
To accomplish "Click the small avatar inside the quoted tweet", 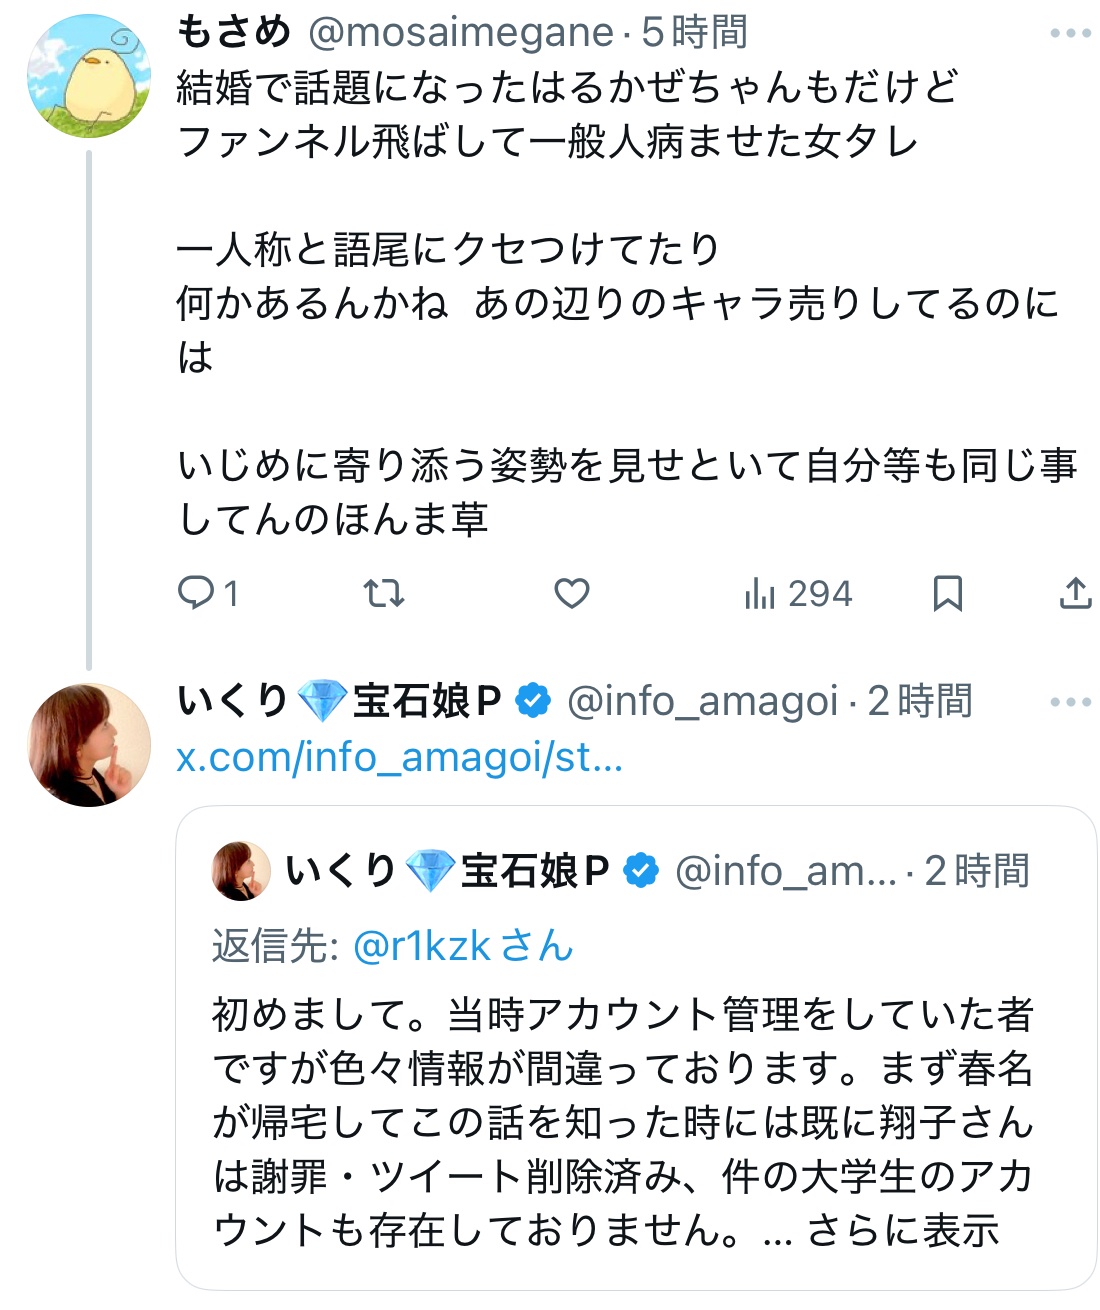I will [241, 871].
